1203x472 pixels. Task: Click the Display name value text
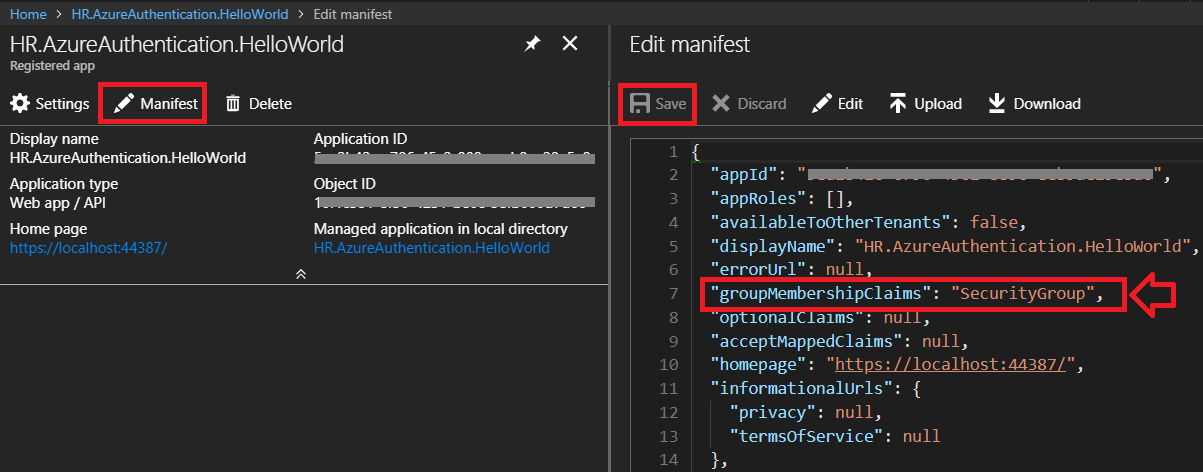tap(128, 158)
